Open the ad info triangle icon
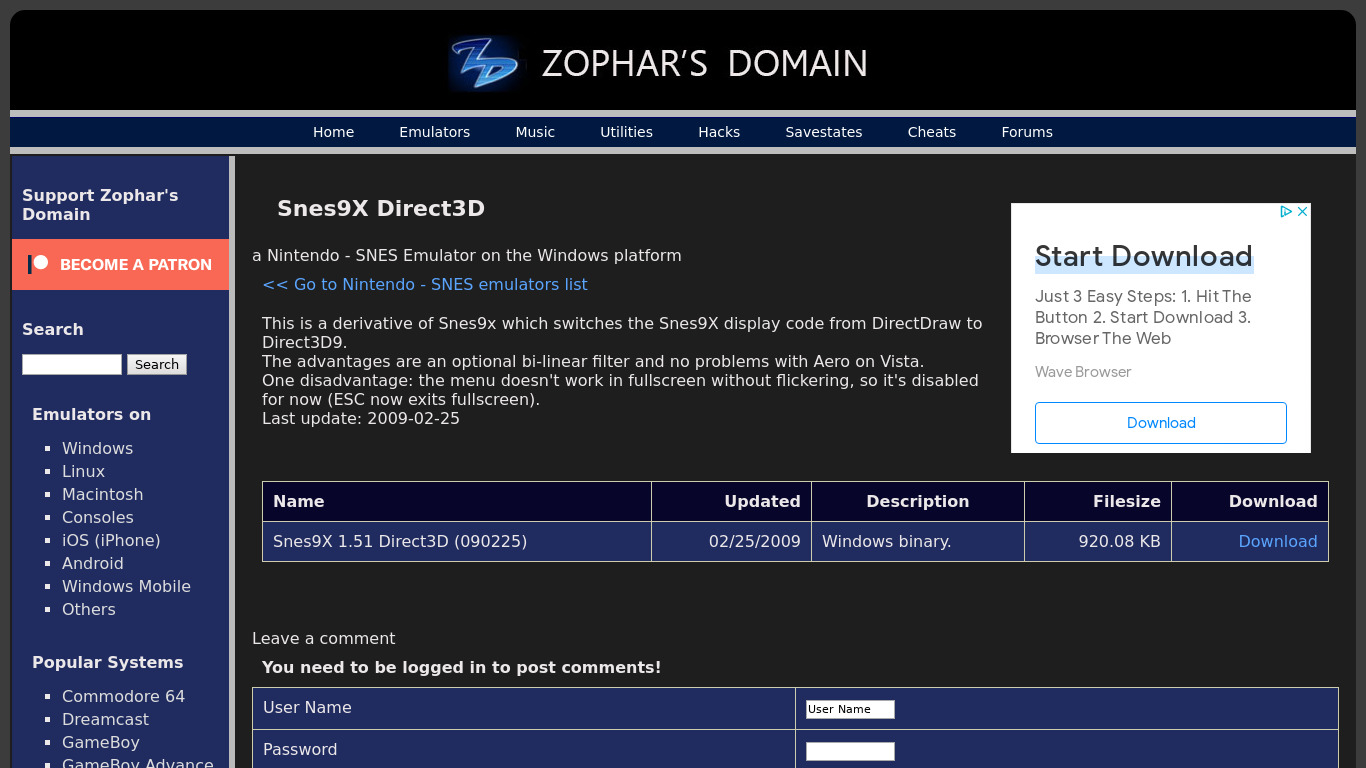The image size is (1366, 768). click(1287, 211)
